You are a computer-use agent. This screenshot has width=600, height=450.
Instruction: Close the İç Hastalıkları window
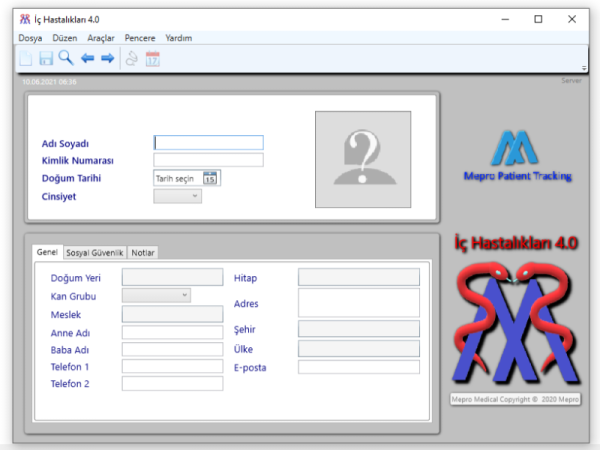click(572, 19)
